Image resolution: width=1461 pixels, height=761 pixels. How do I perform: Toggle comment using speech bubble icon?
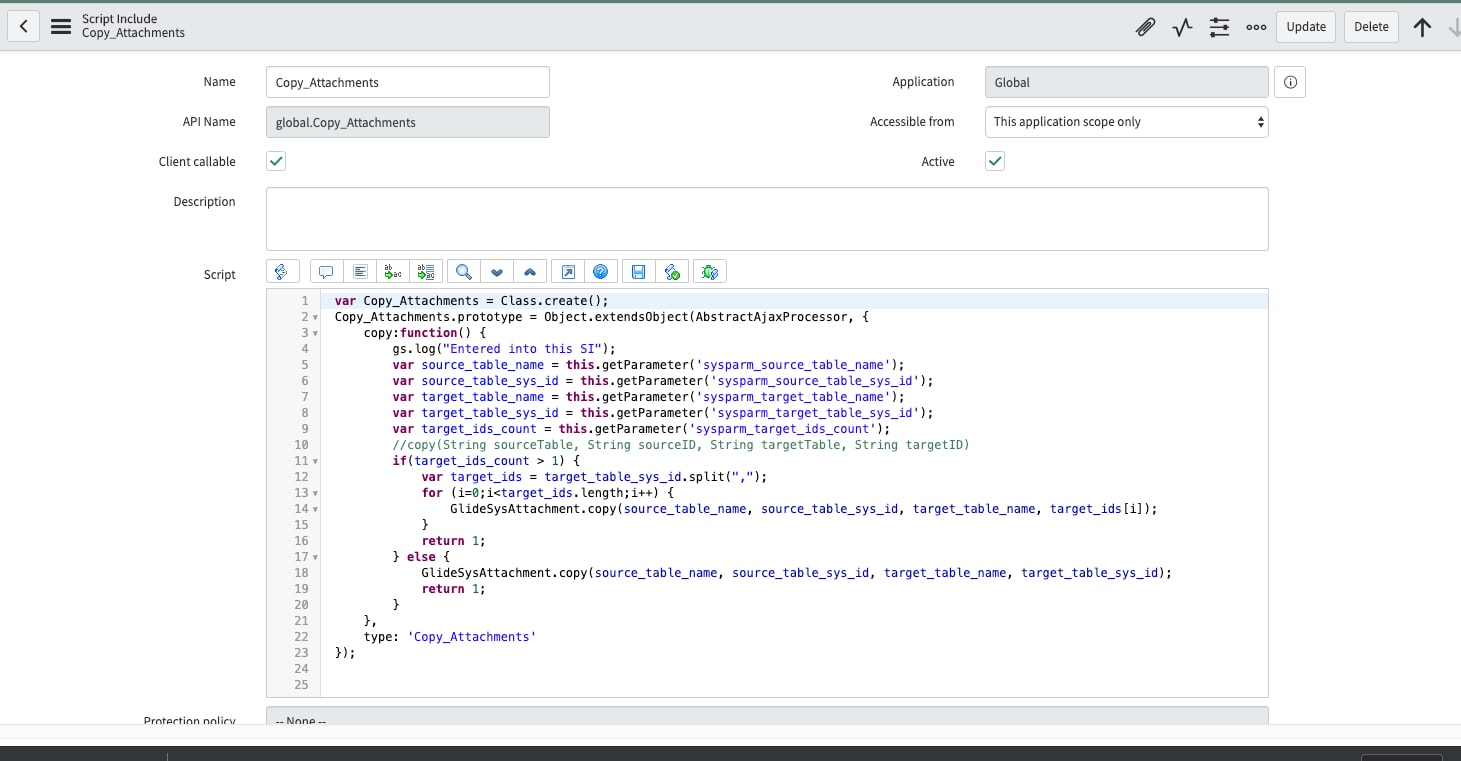[x=325, y=271]
